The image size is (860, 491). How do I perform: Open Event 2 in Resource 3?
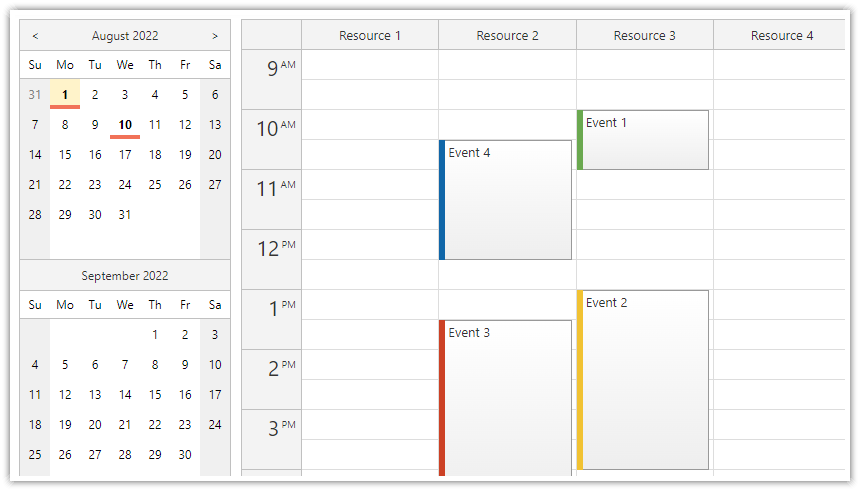click(x=643, y=380)
